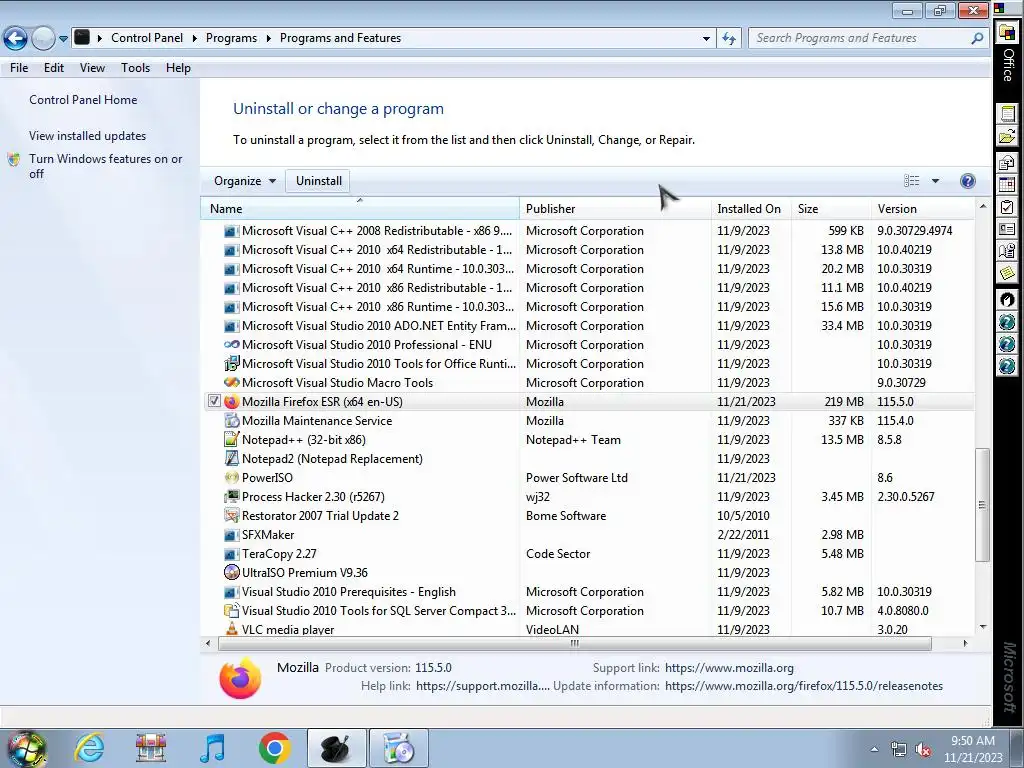Sort by the Installed On column header

(x=749, y=209)
